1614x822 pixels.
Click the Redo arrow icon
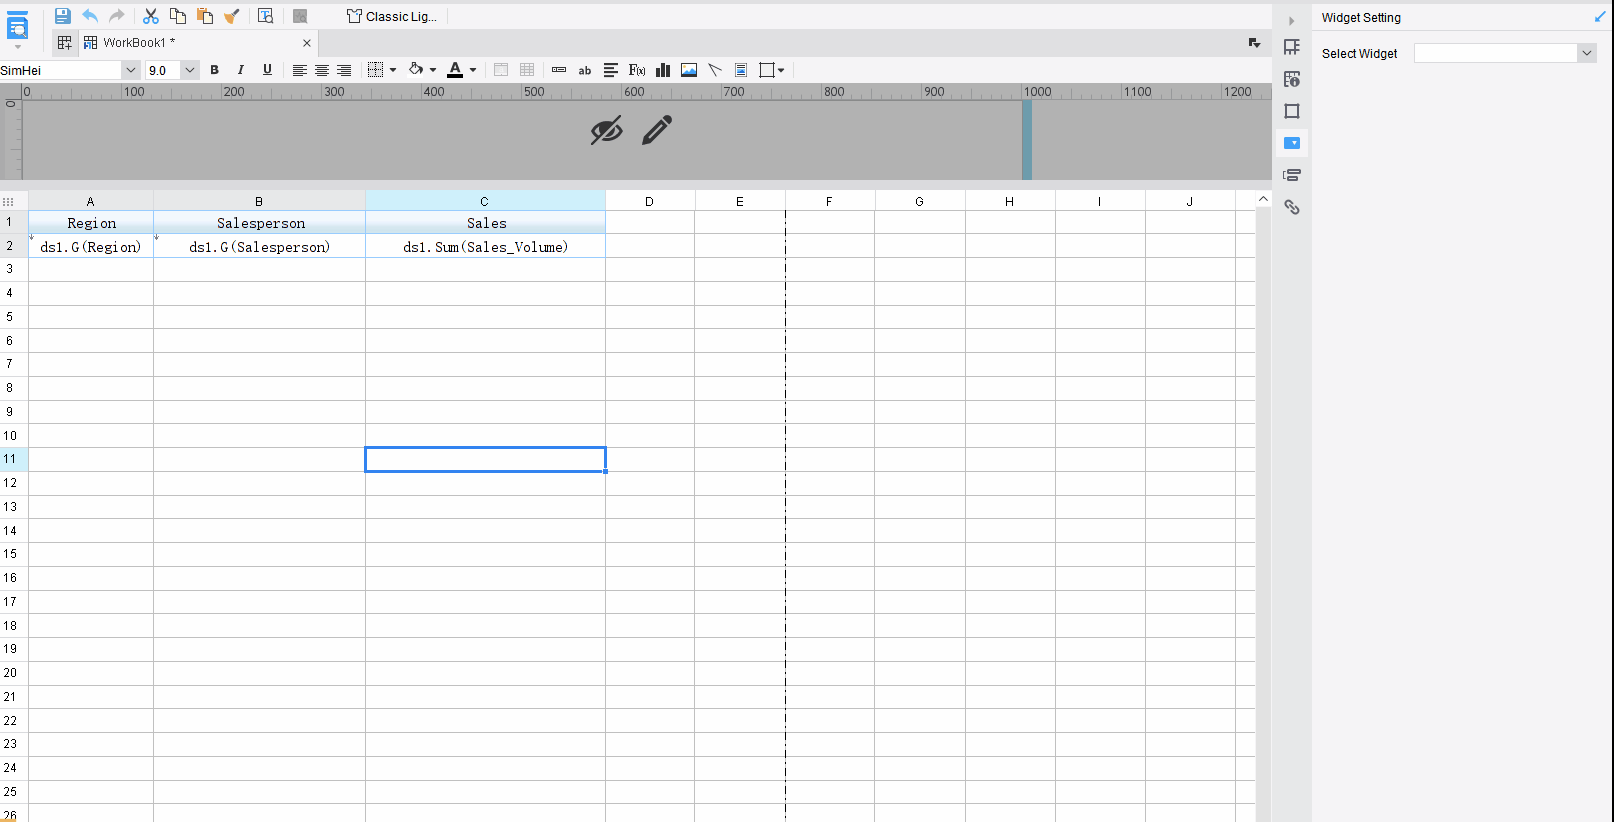click(117, 16)
